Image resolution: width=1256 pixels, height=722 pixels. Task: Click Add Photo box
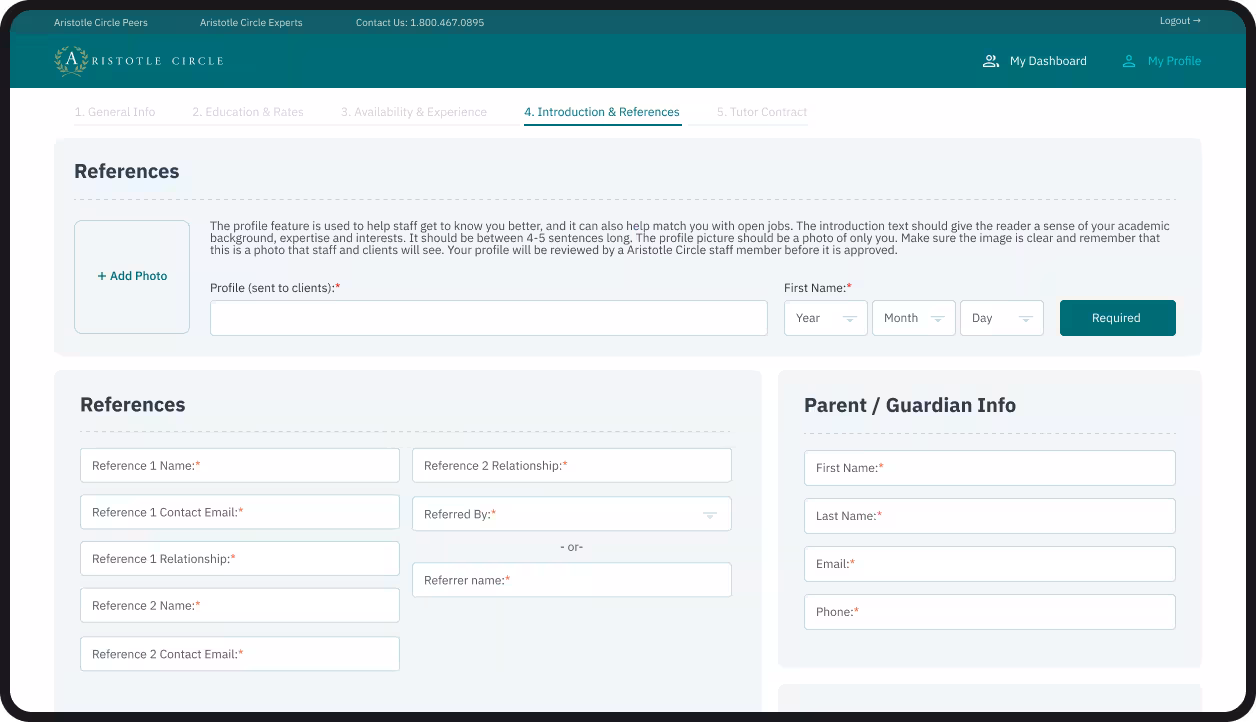[132, 277]
